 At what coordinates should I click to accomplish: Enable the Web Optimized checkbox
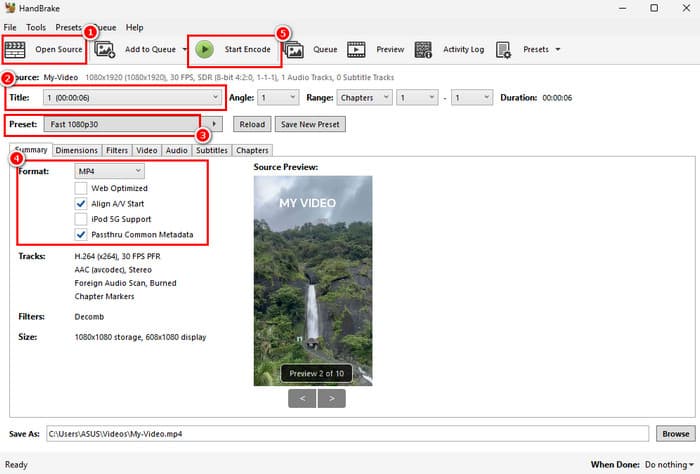click(81, 188)
